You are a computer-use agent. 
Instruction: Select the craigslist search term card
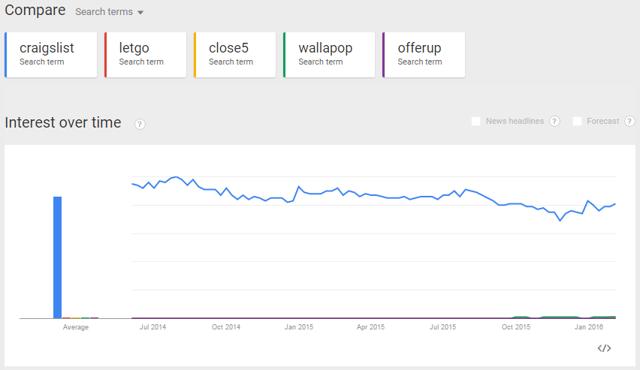click(51, 55)
